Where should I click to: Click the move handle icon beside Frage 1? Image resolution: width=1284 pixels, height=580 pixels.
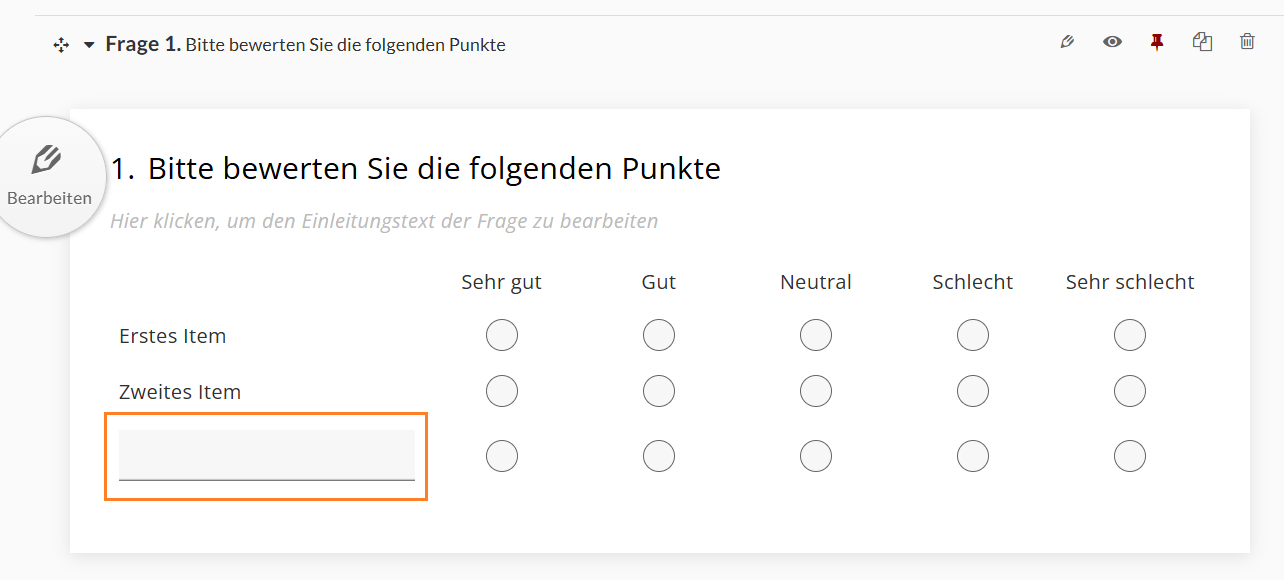tap(61, 45)
